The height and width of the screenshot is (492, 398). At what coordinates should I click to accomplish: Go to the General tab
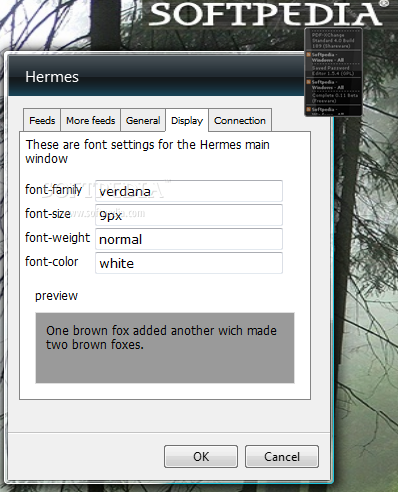[x=143, y=120]
